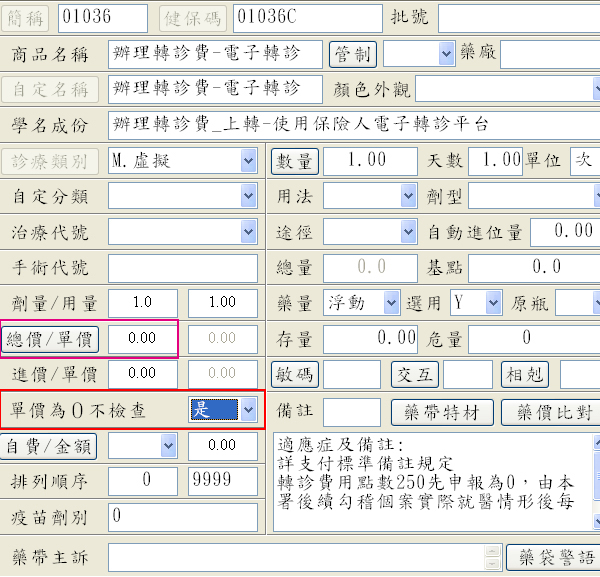Expand the 用法 dropdown

(408, 195)
